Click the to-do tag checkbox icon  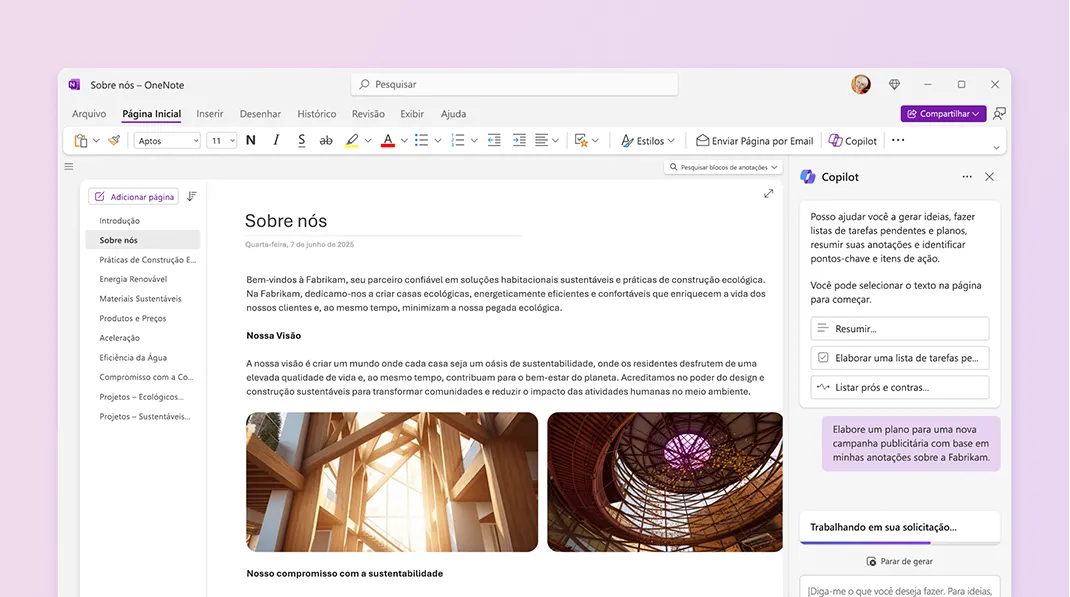click(581, 141)
